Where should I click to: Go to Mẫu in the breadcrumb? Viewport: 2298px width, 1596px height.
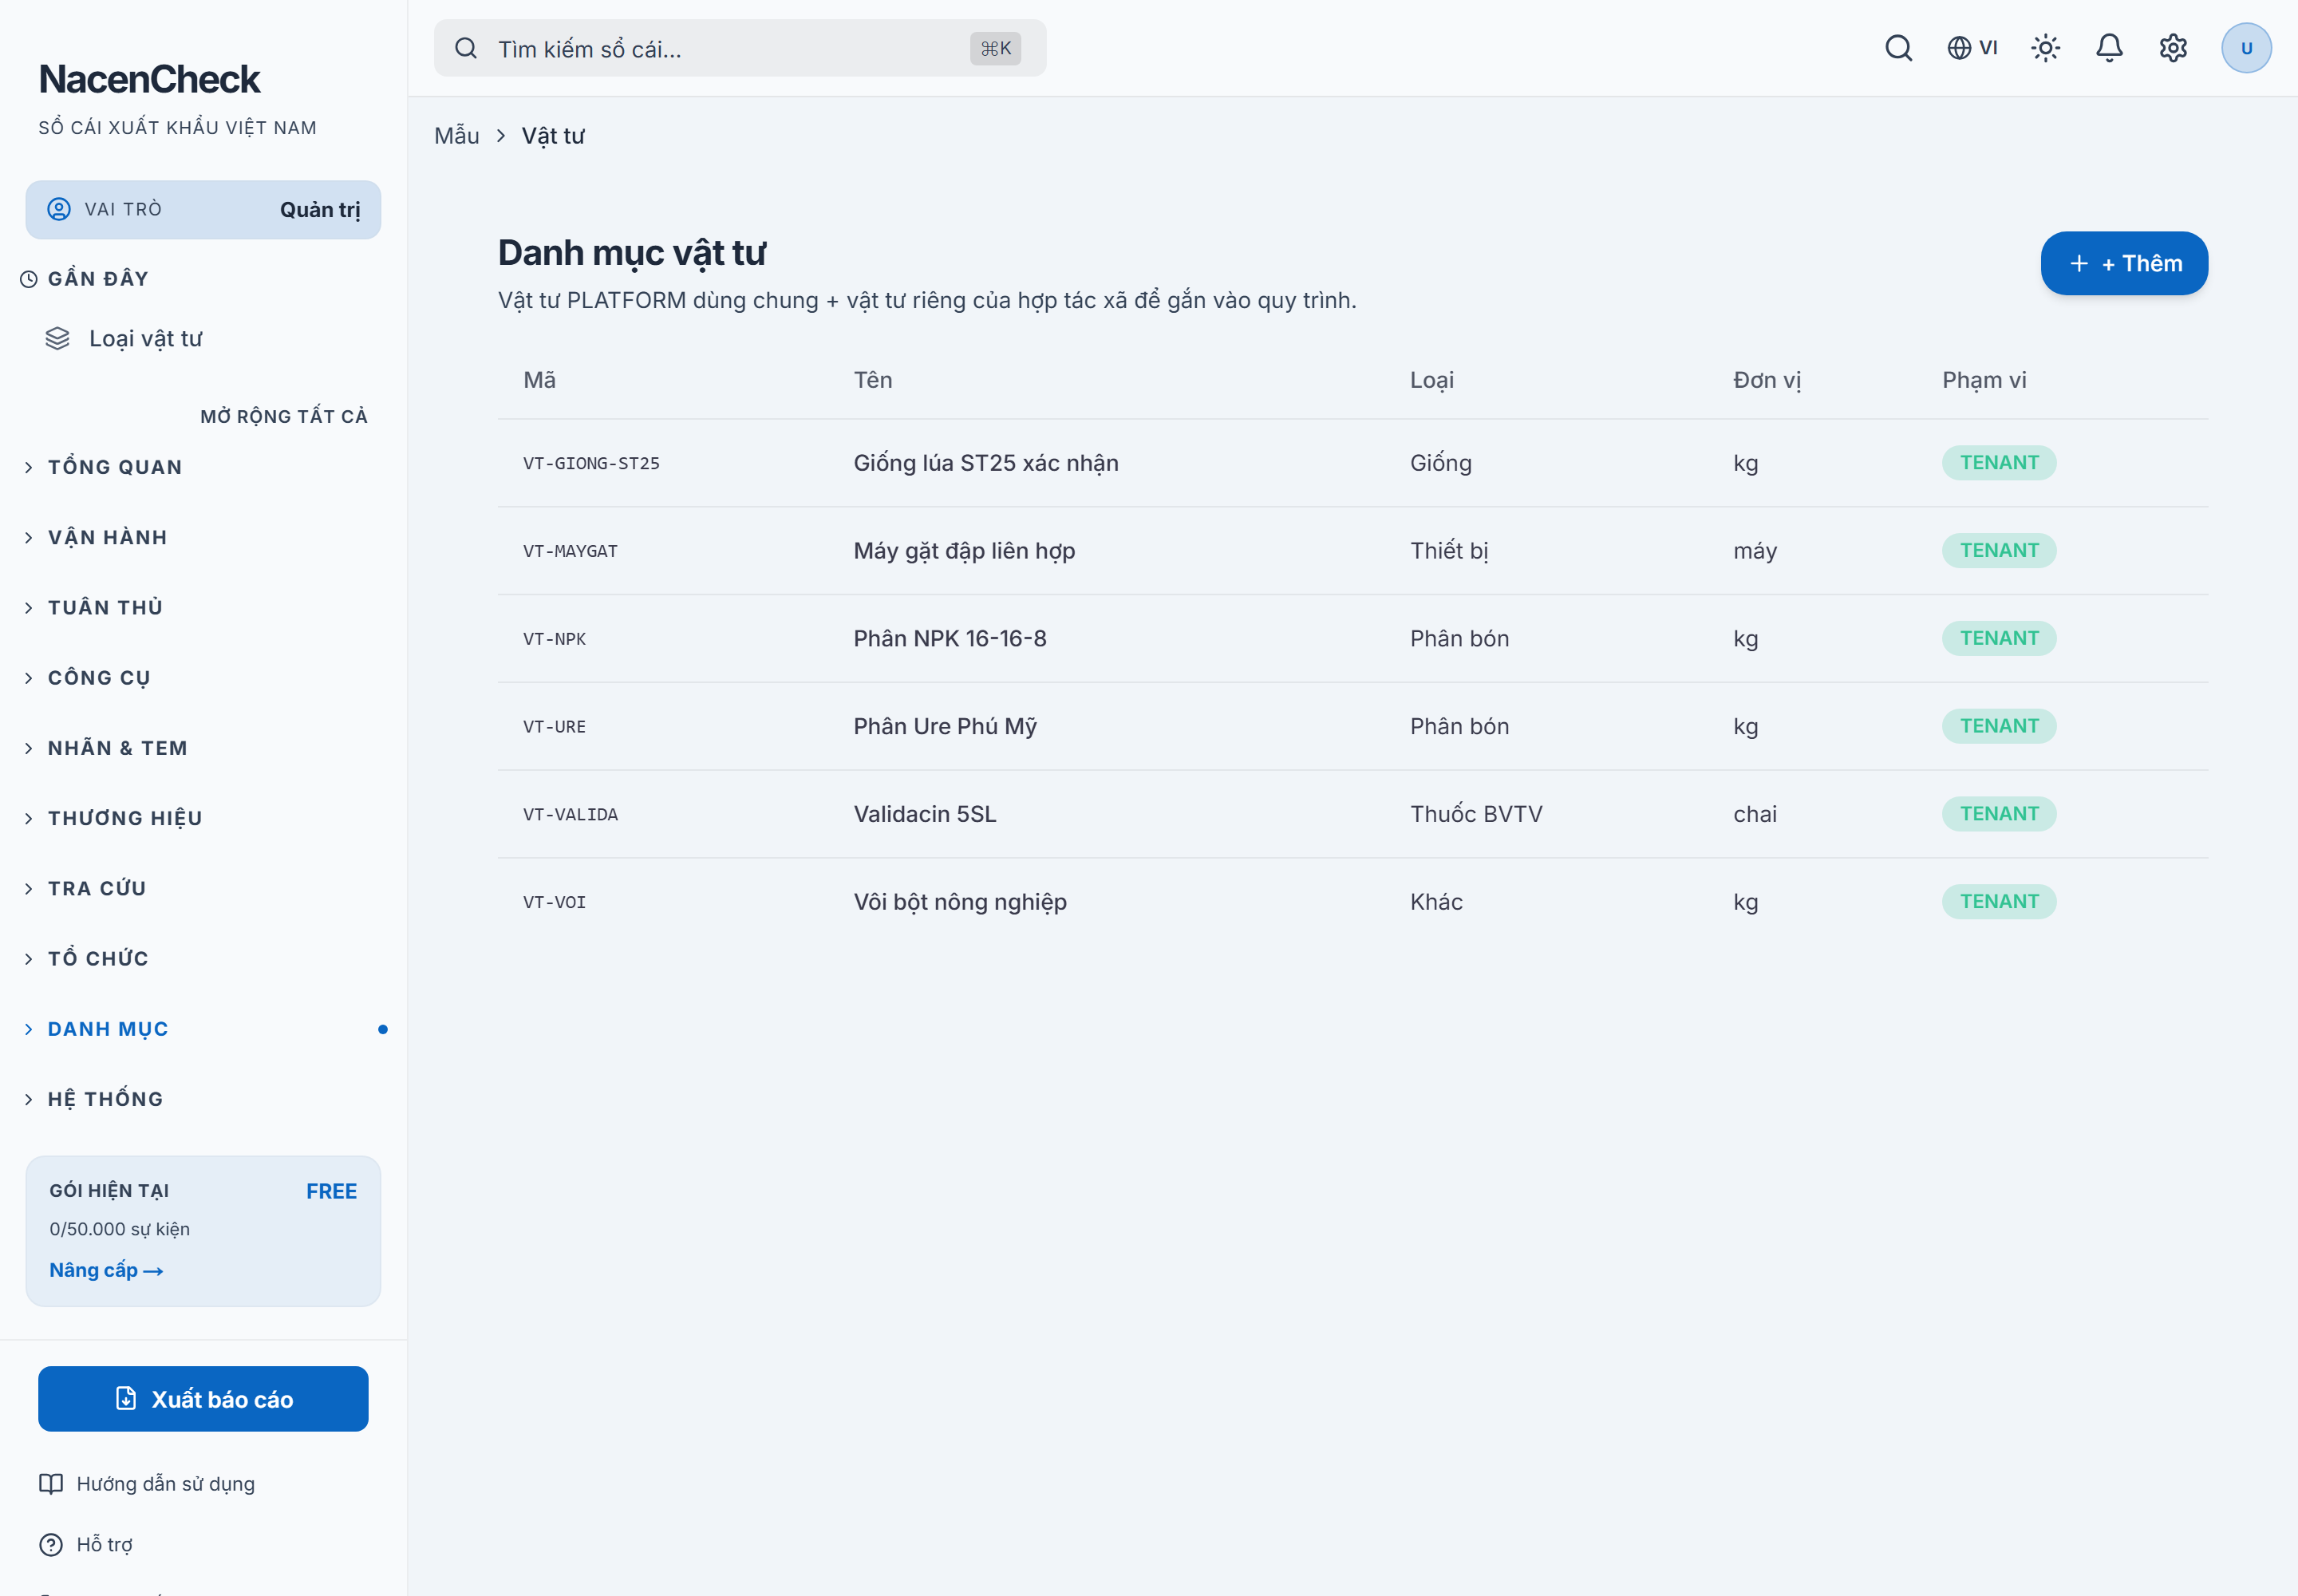click(457, 135)
